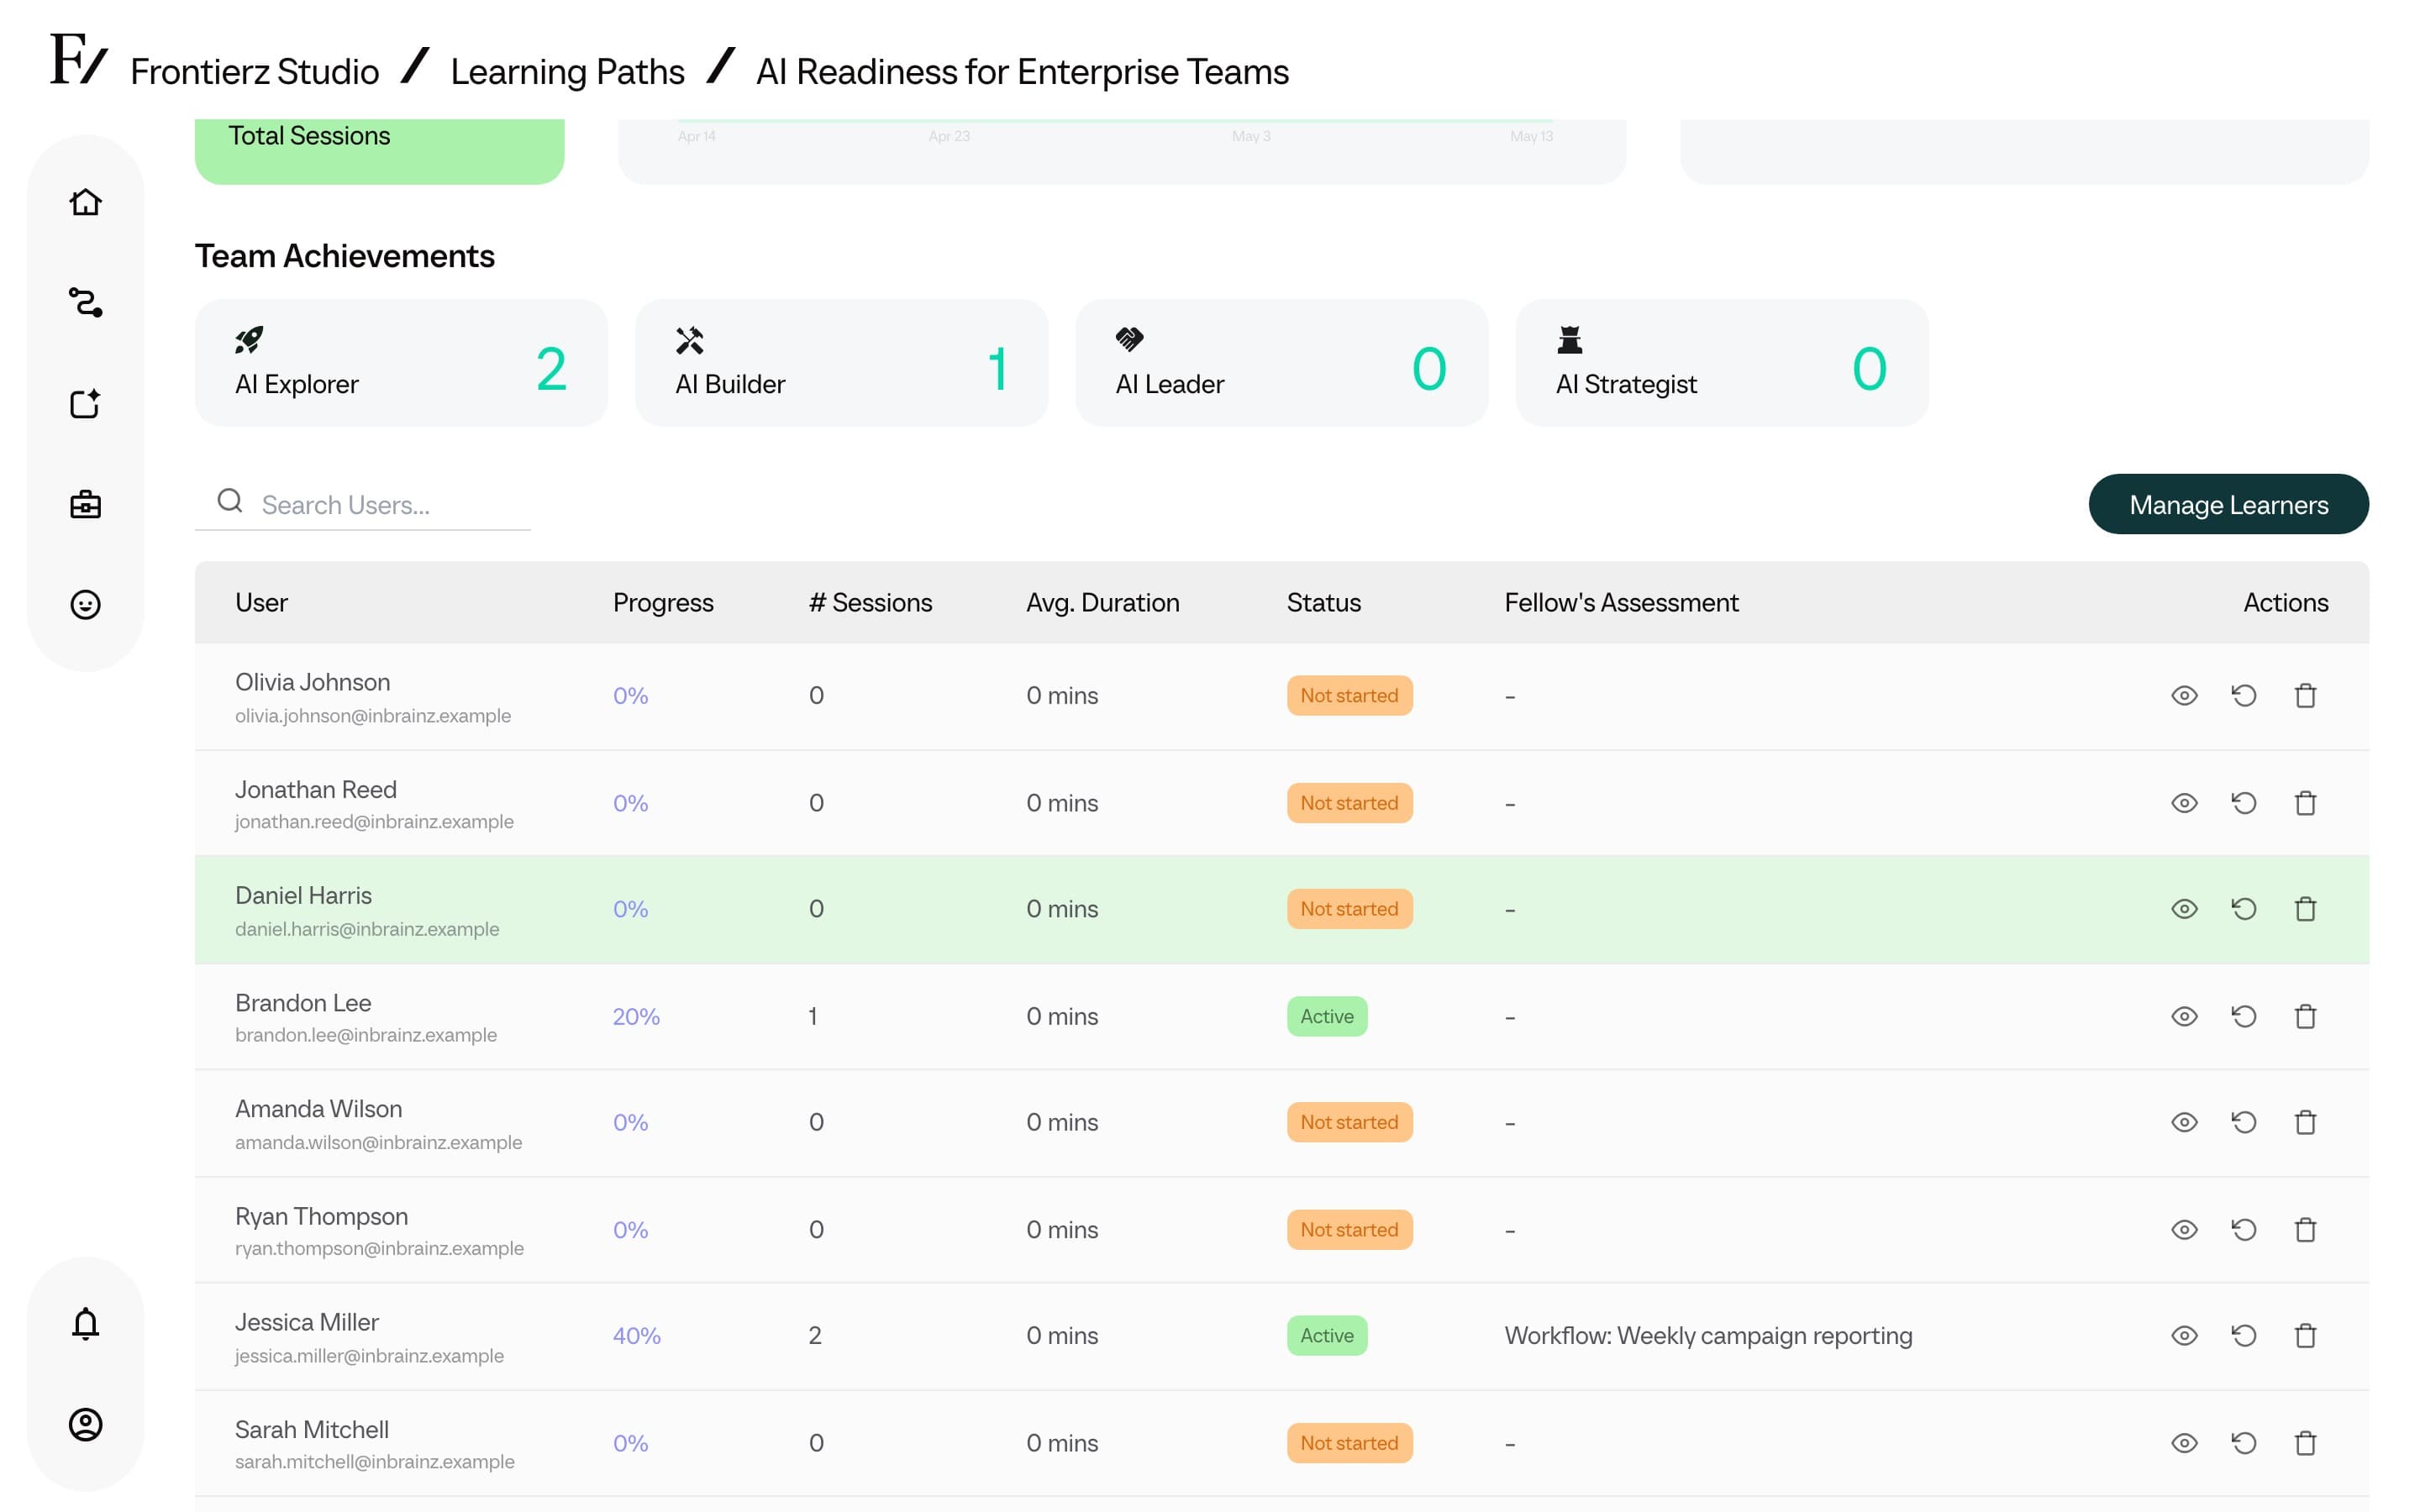View Sarah Mitchell via eye icon
The height and width of the screenshot is (1512, 2420).
2184,1443
